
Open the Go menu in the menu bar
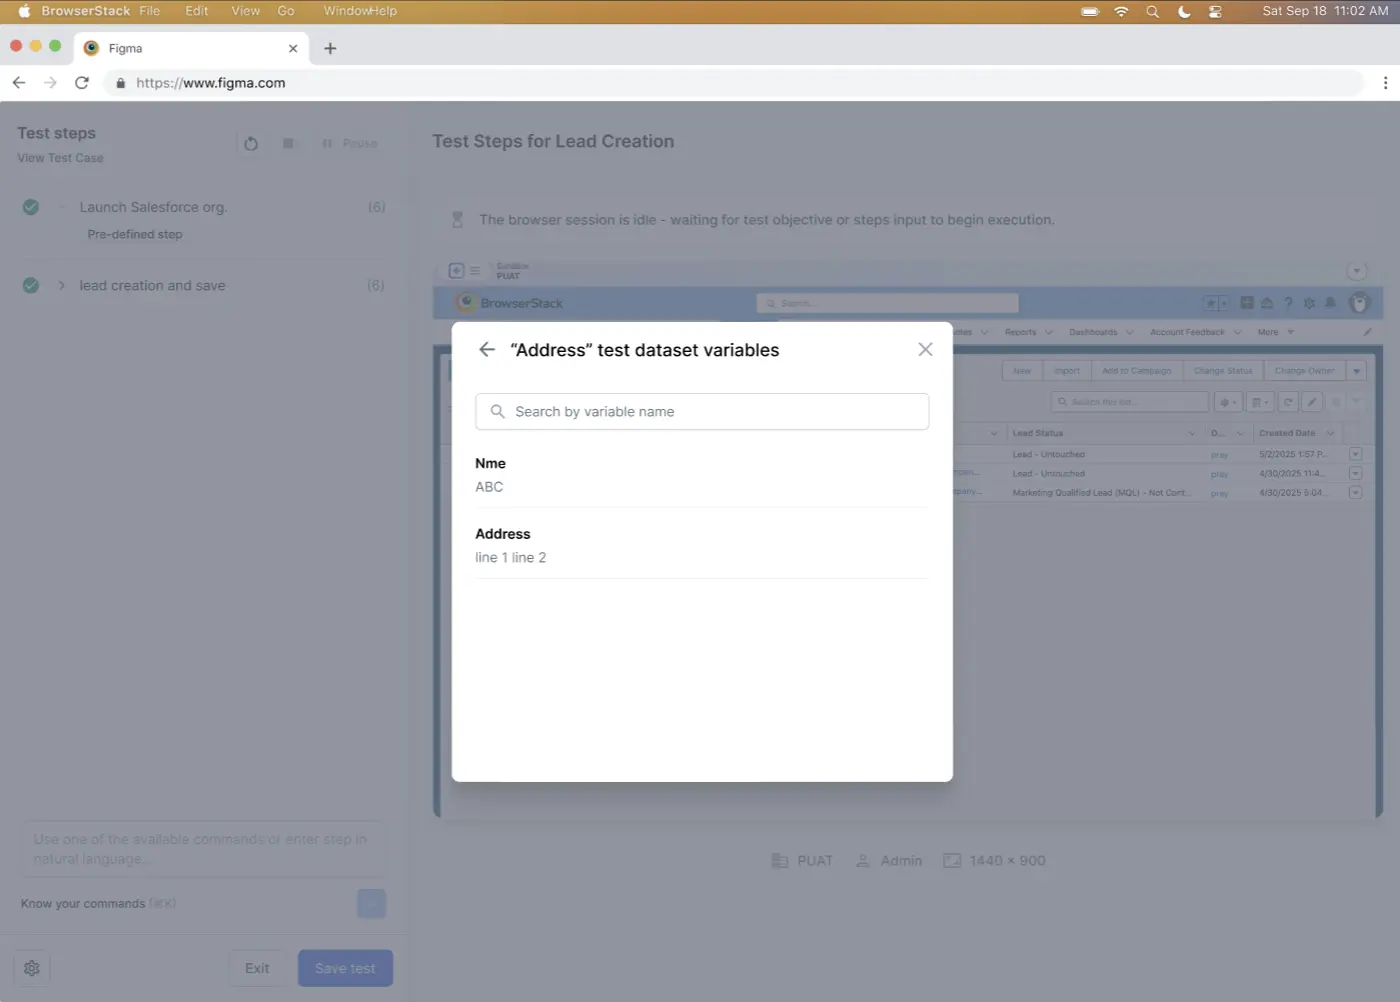tap(286, 11)
